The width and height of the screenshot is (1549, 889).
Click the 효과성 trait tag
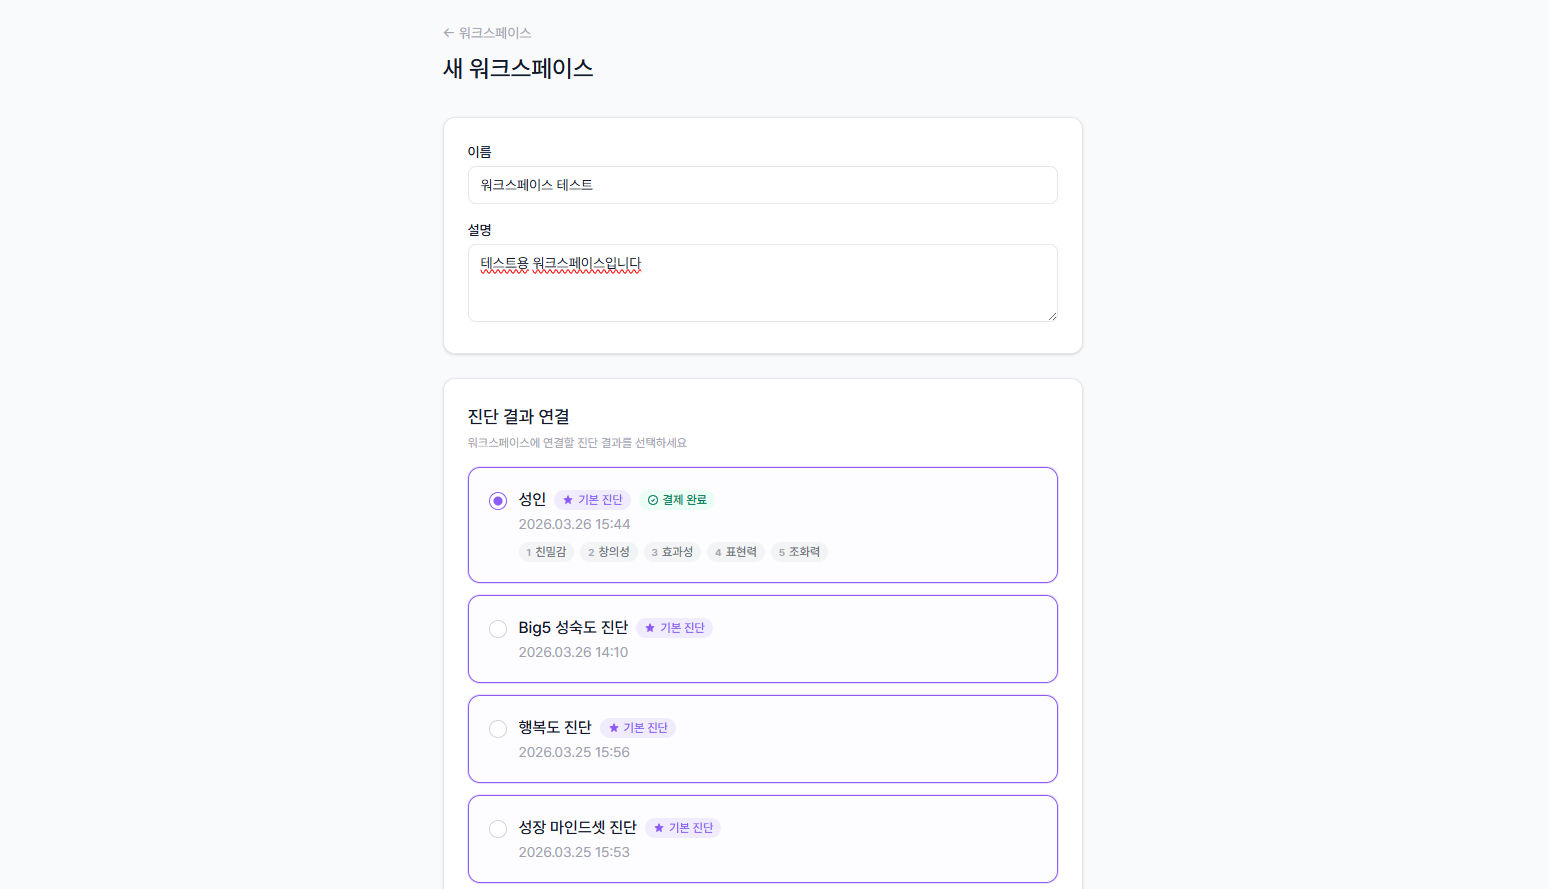672,551
